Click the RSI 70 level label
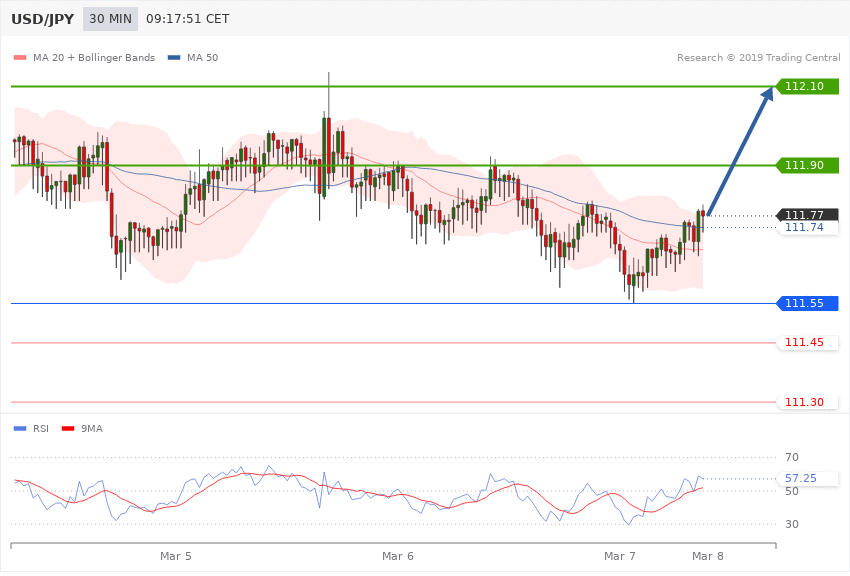Screen dimensions: 850x576 coord(791,457)
